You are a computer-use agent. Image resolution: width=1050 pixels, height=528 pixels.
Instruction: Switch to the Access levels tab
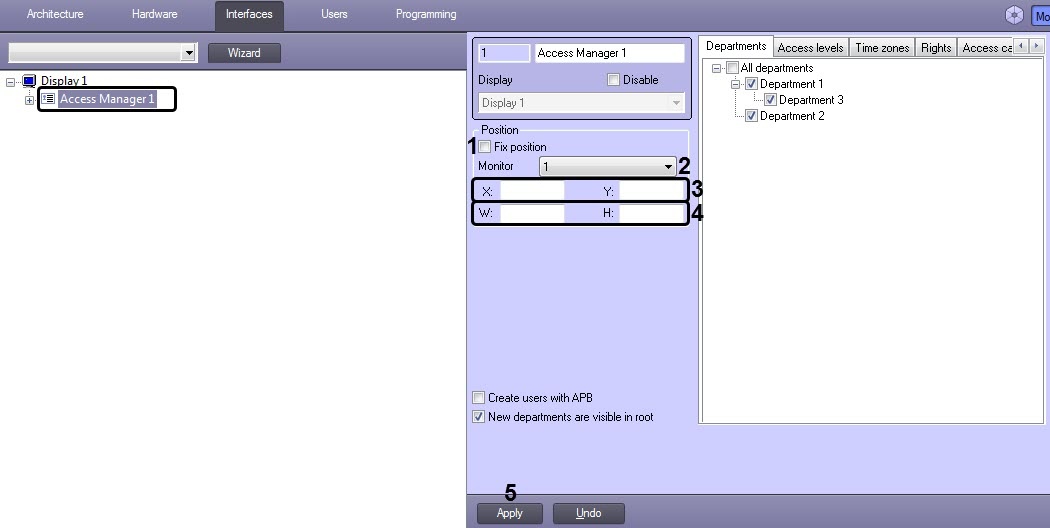coord(810,48)
